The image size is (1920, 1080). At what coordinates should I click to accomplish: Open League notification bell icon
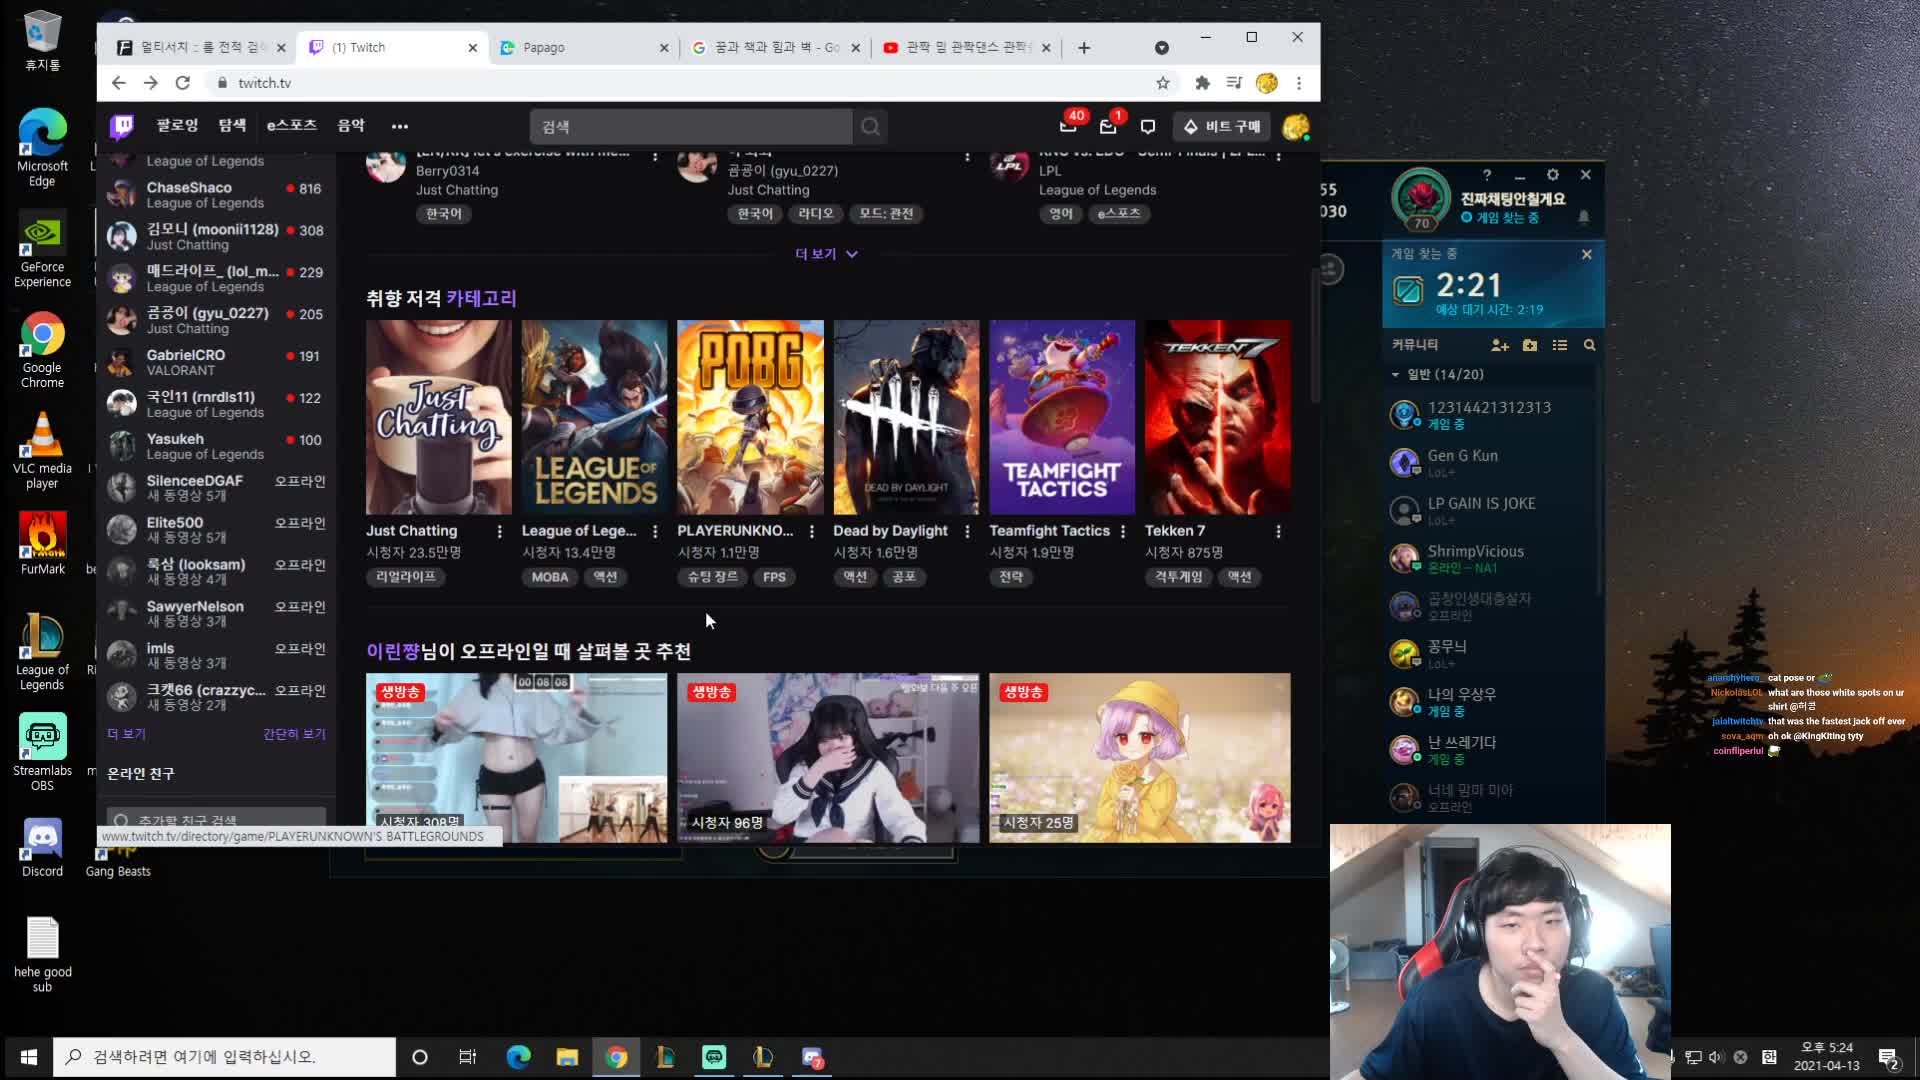point(1584,217)
